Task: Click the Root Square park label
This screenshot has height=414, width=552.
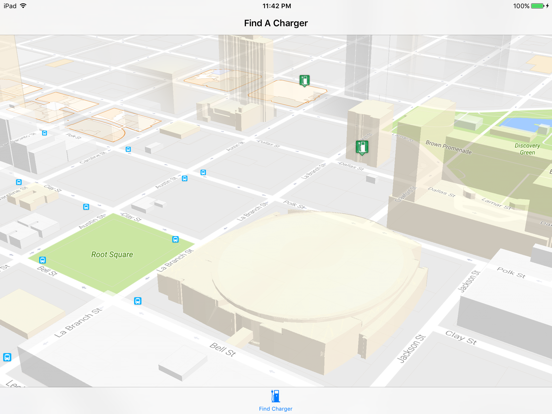Action: coord(112,254)
